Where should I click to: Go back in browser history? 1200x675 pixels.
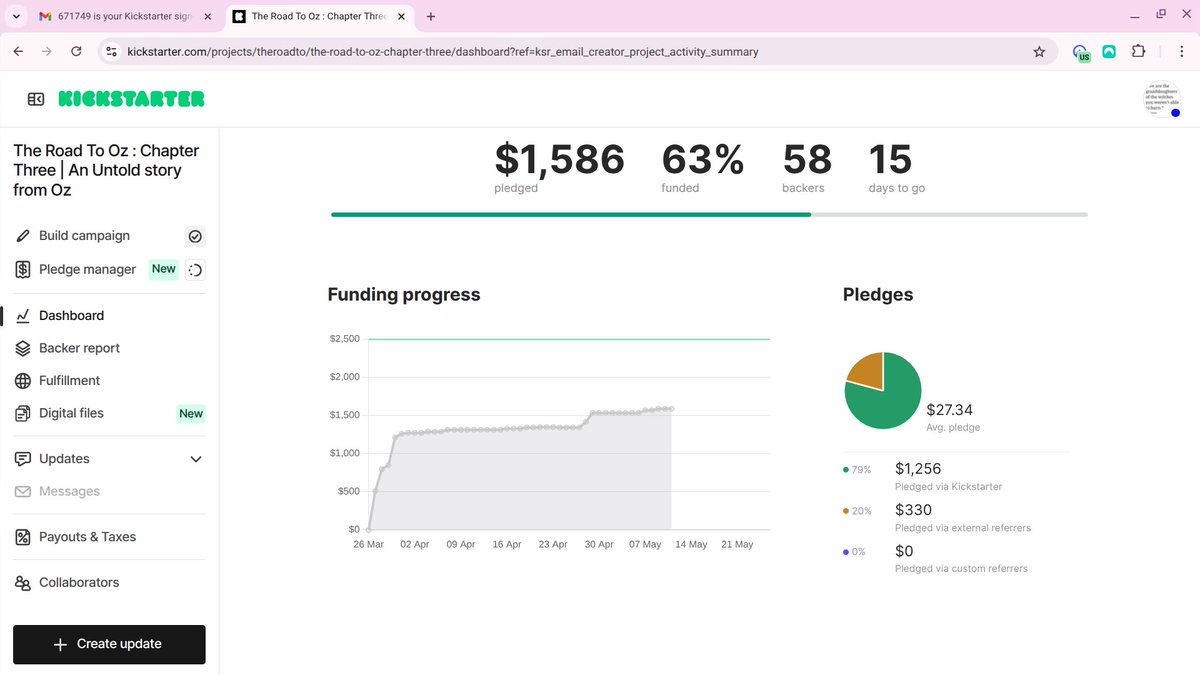tap(18, 52)
